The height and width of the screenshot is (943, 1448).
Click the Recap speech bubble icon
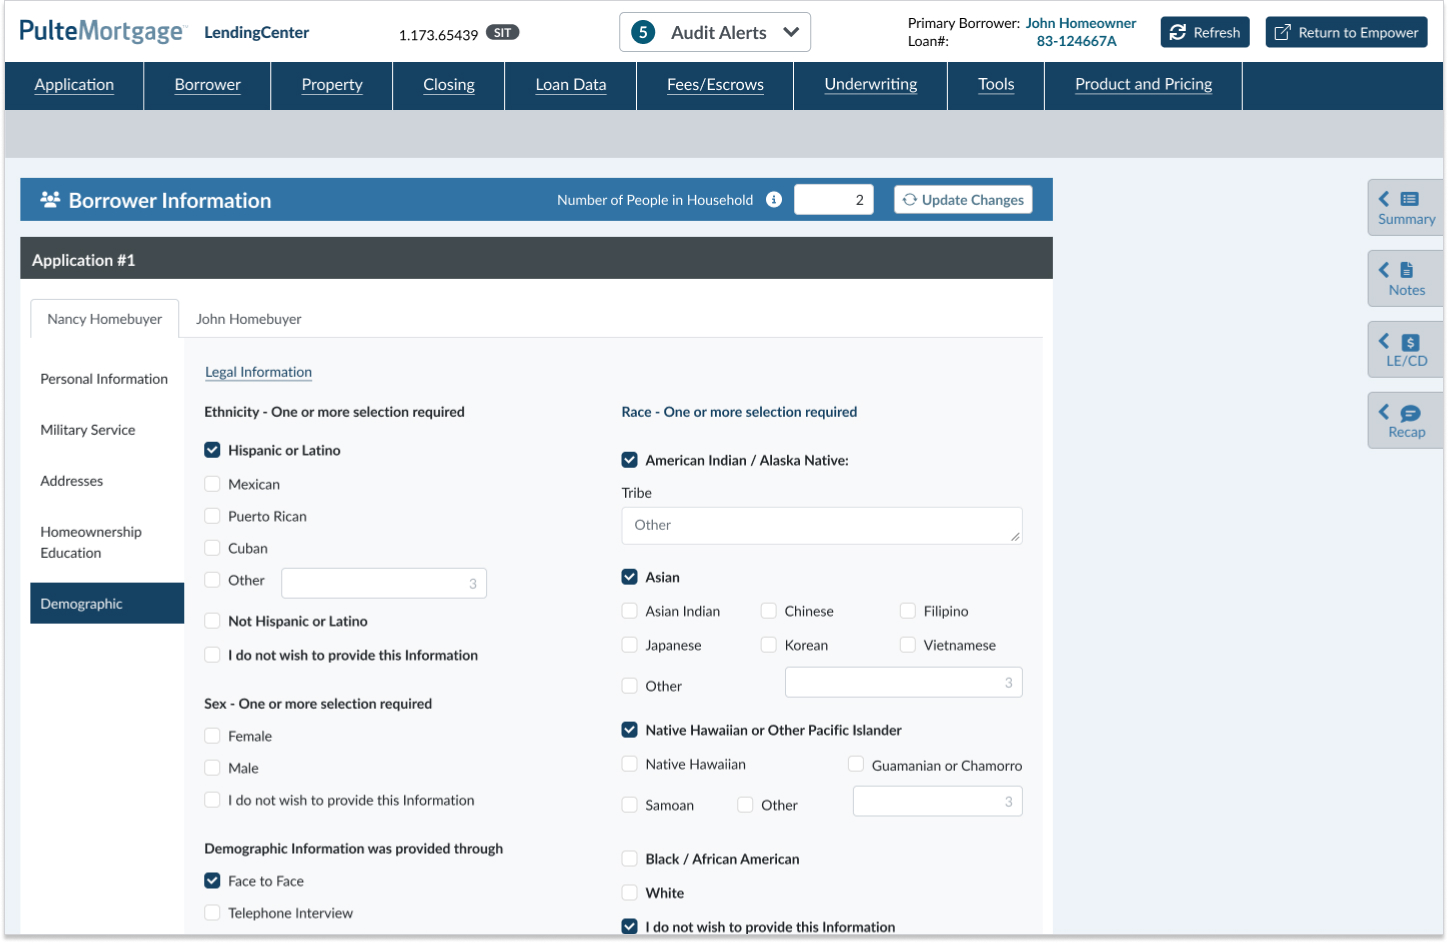click(x=1410, y=413)
